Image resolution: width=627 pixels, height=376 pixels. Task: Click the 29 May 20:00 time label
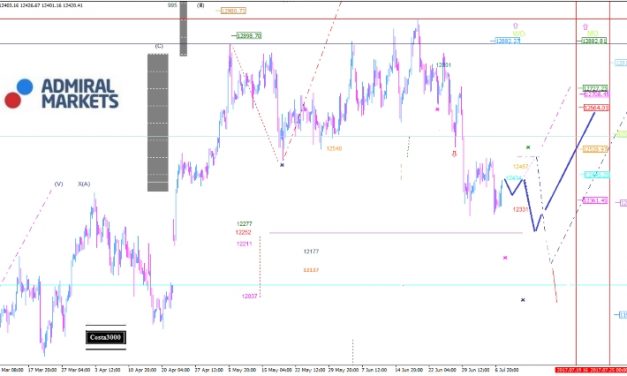[x=343, y=370]
